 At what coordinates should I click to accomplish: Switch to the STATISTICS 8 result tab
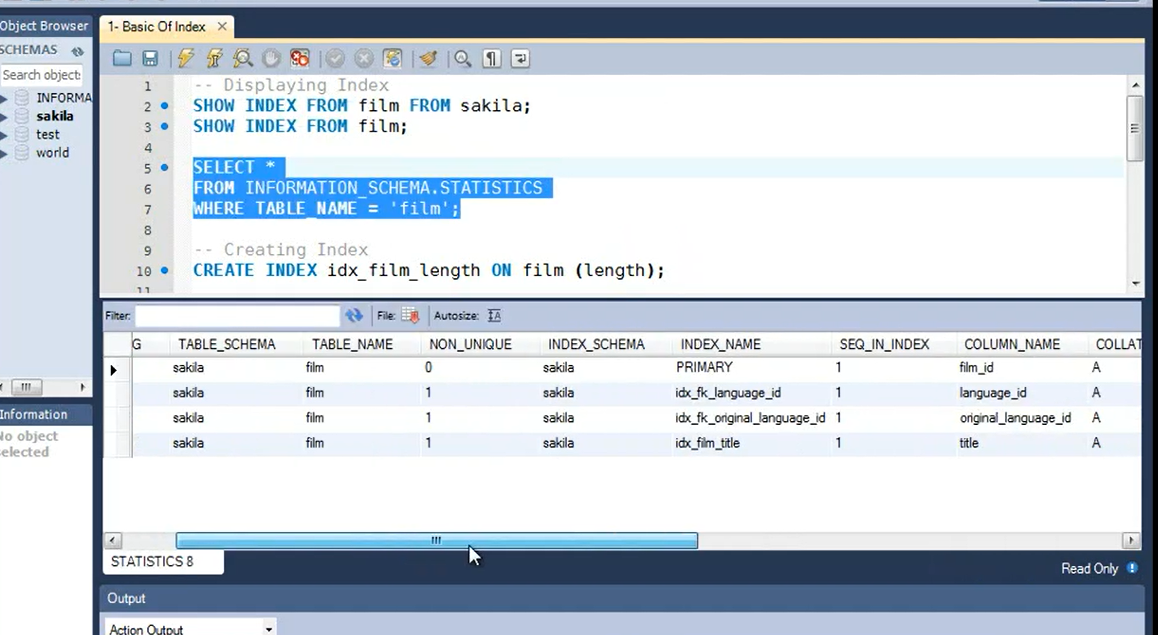pos(152,562)
